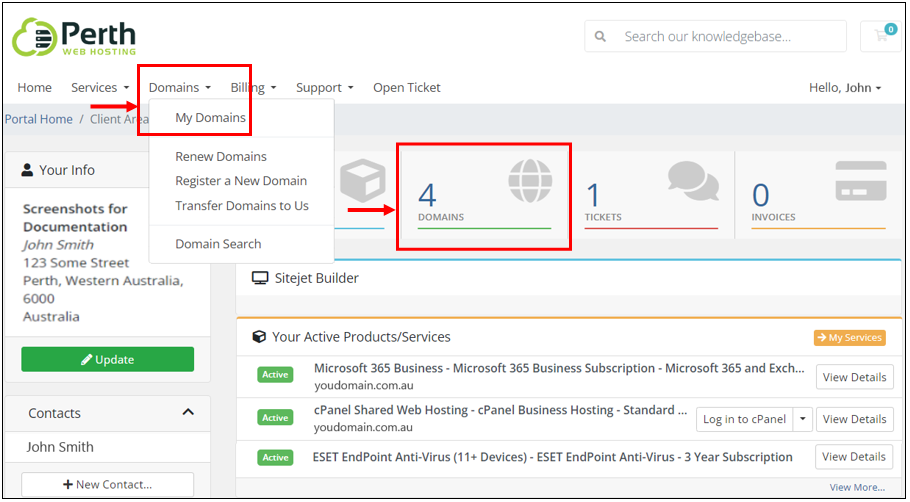This screenshot has height=502, width=910.
Task: Click into the knowledgebase search field
Action: pos(716,37)
